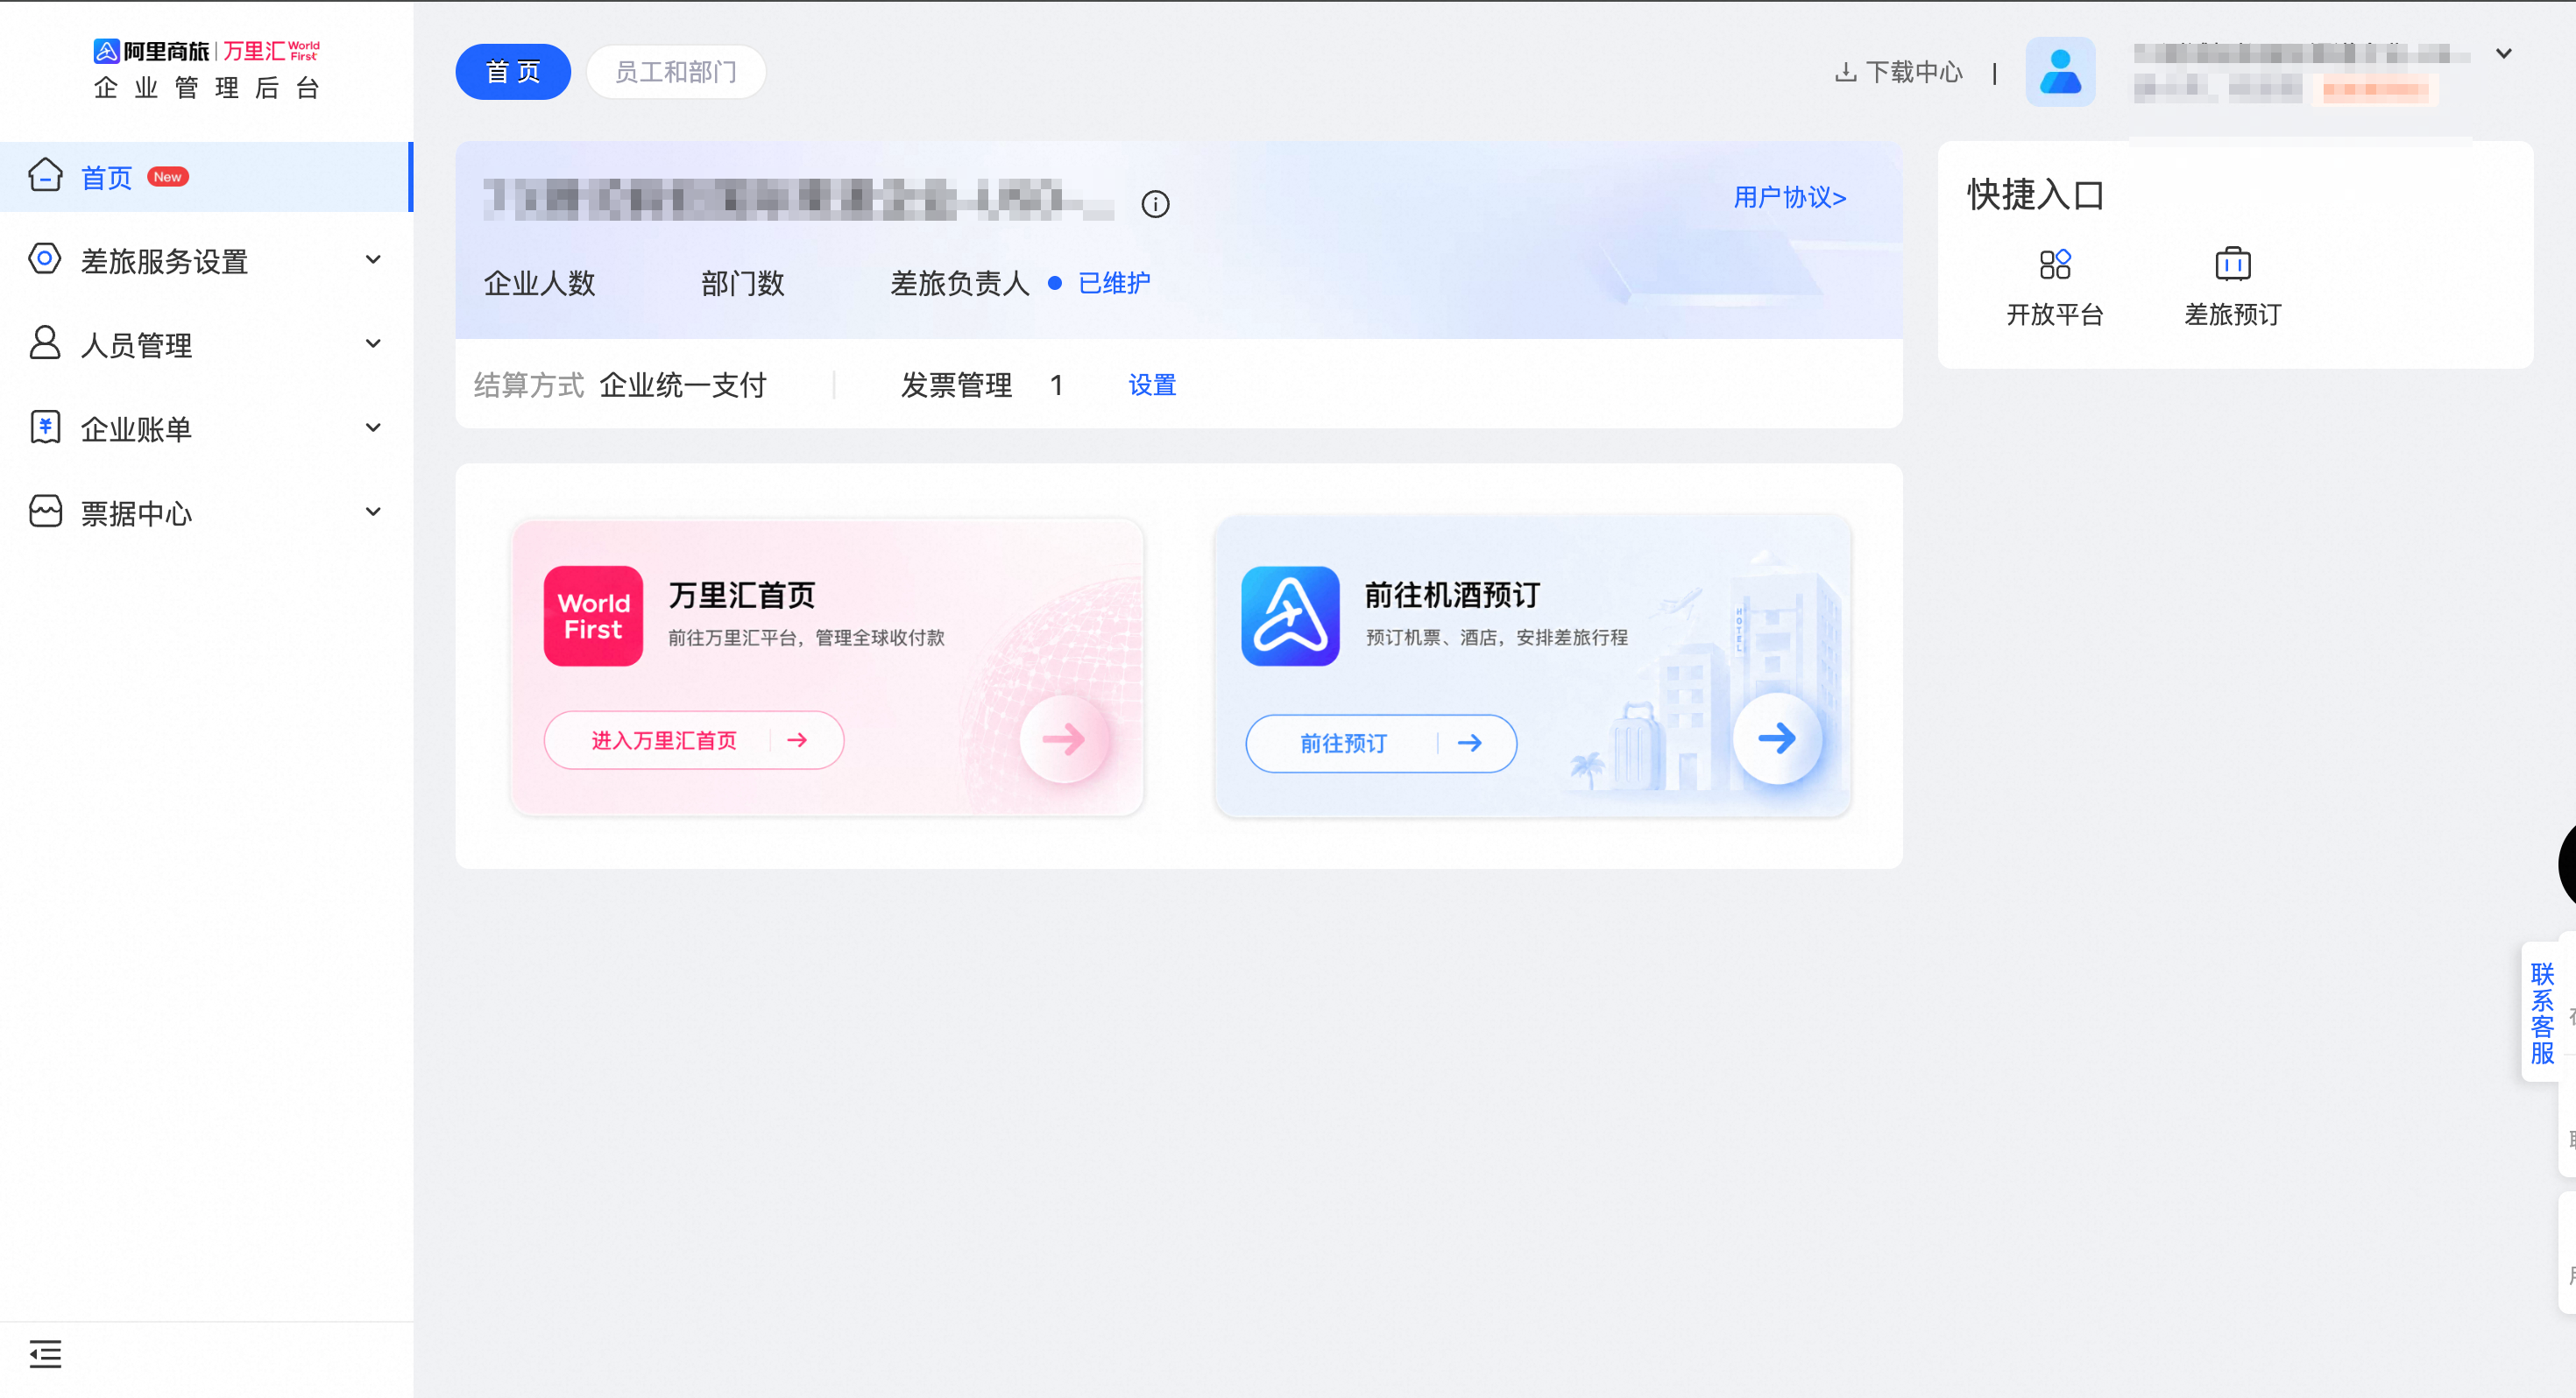
Task: Click the 进入万里汇首页 button
Action: [693, 740]
